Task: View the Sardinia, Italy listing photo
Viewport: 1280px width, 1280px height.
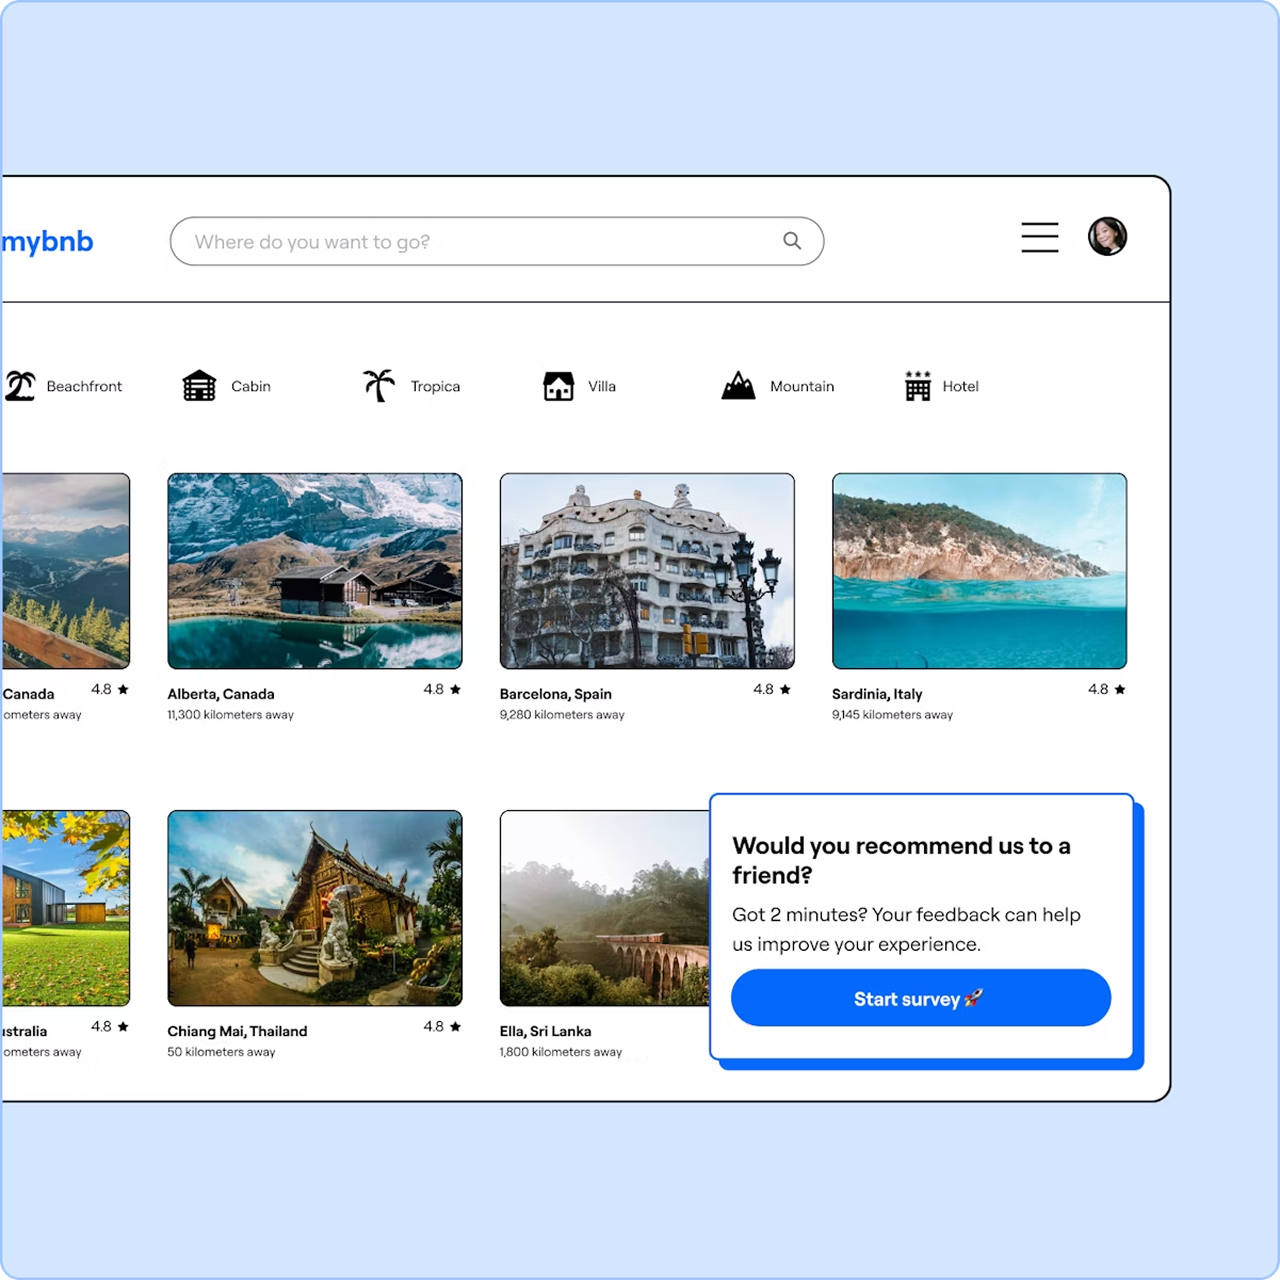Action: coord(979,571)
